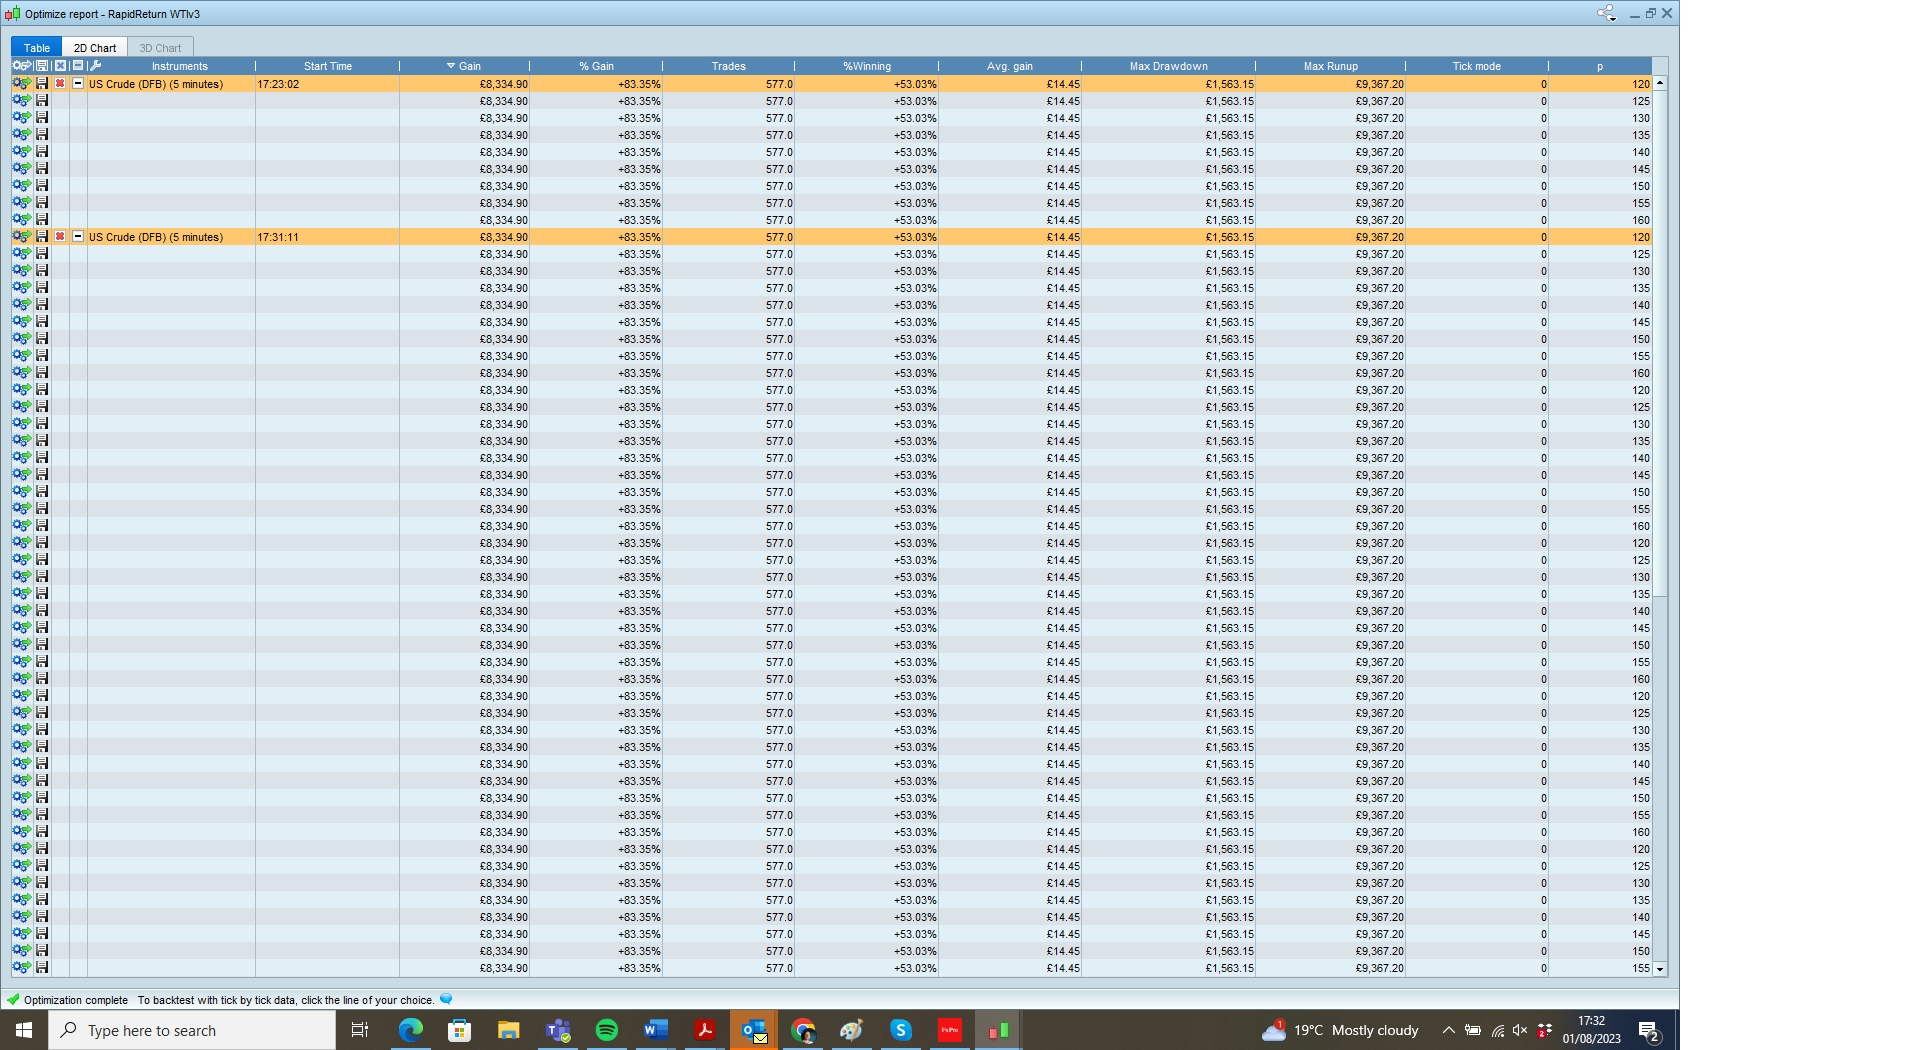This screenshot has width=1918, height=1050.
Task: Click gear icon for p 130 in 17:23:02 group
Action: (21, 118)
